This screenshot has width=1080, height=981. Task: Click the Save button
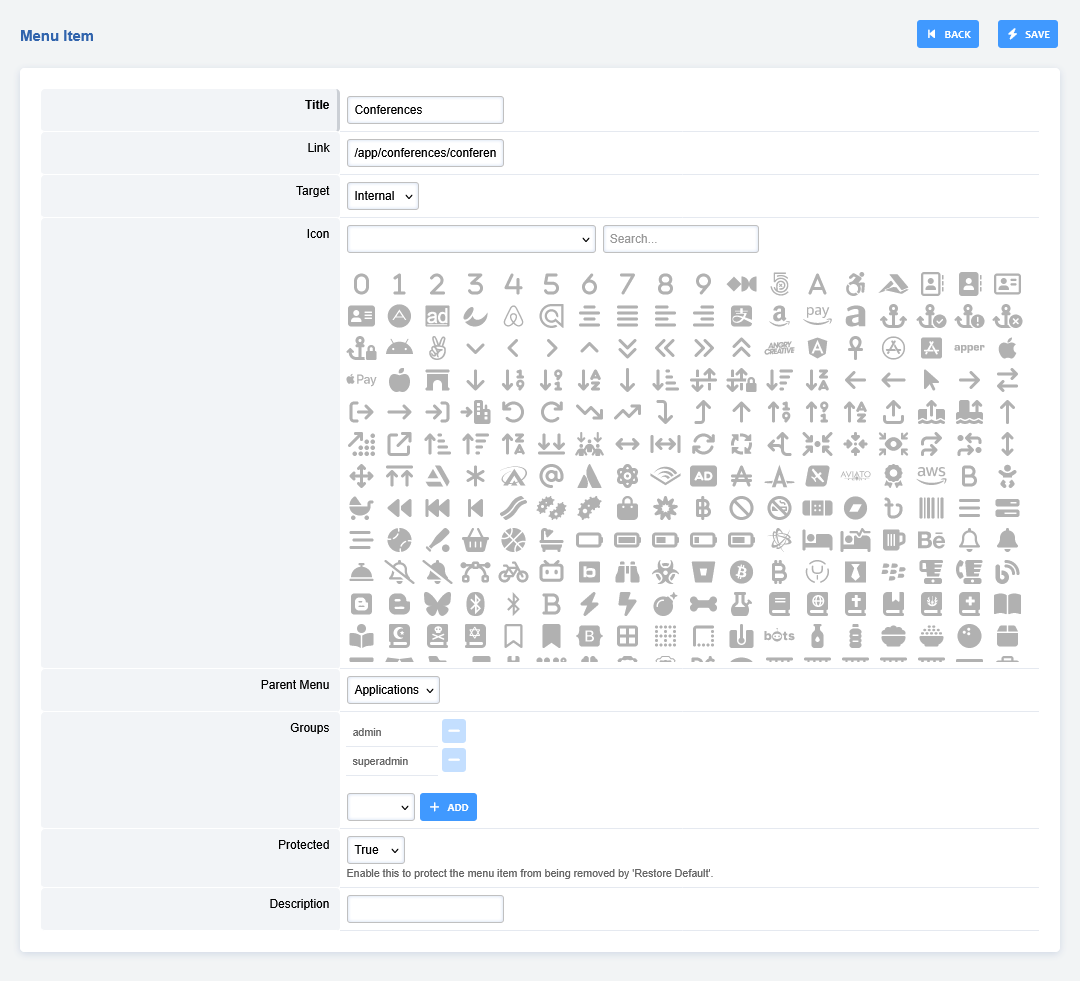pyautogui.click(x=1027, y=34)
